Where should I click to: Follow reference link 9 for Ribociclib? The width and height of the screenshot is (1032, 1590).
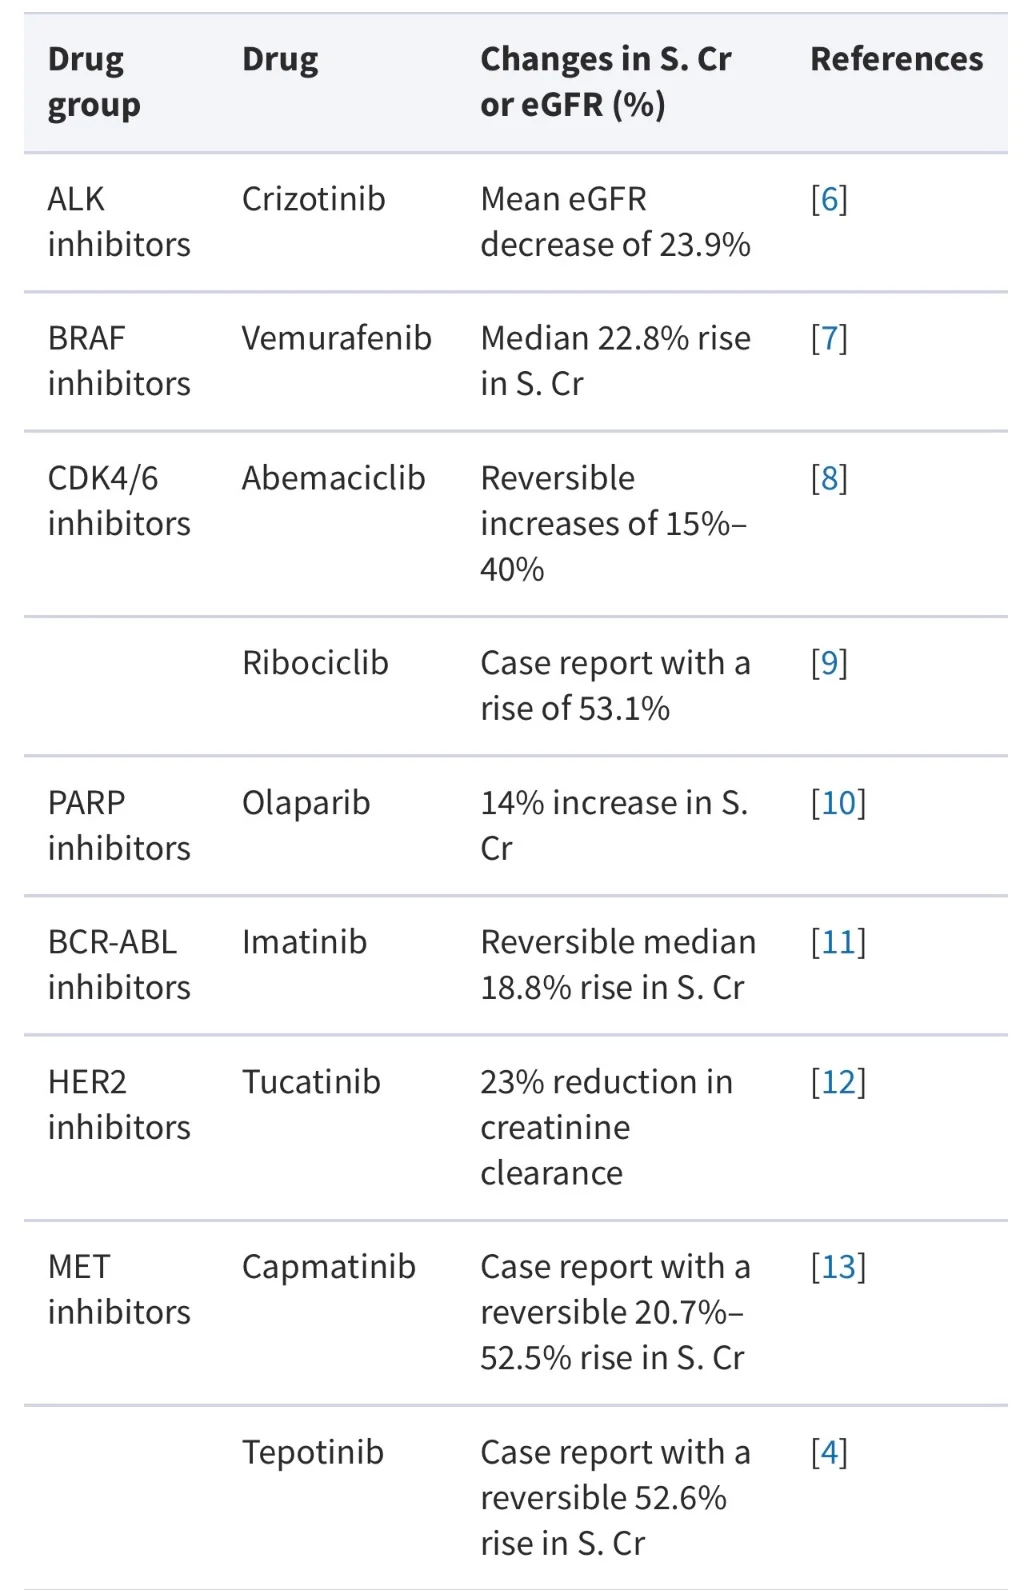[x=829, y=663]
